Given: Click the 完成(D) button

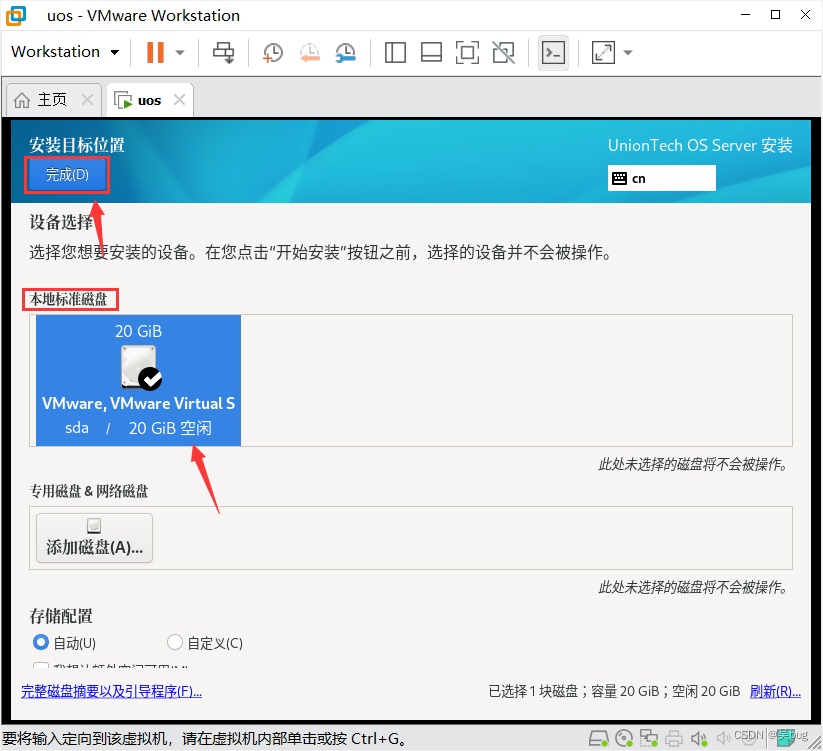Looking at the screenshot, I should [67, 175].
